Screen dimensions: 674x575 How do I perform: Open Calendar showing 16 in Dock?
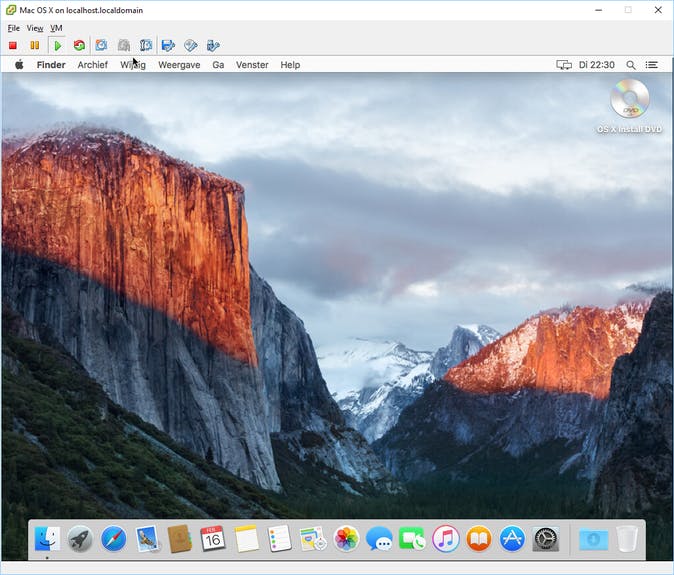(x=213, y=538)
